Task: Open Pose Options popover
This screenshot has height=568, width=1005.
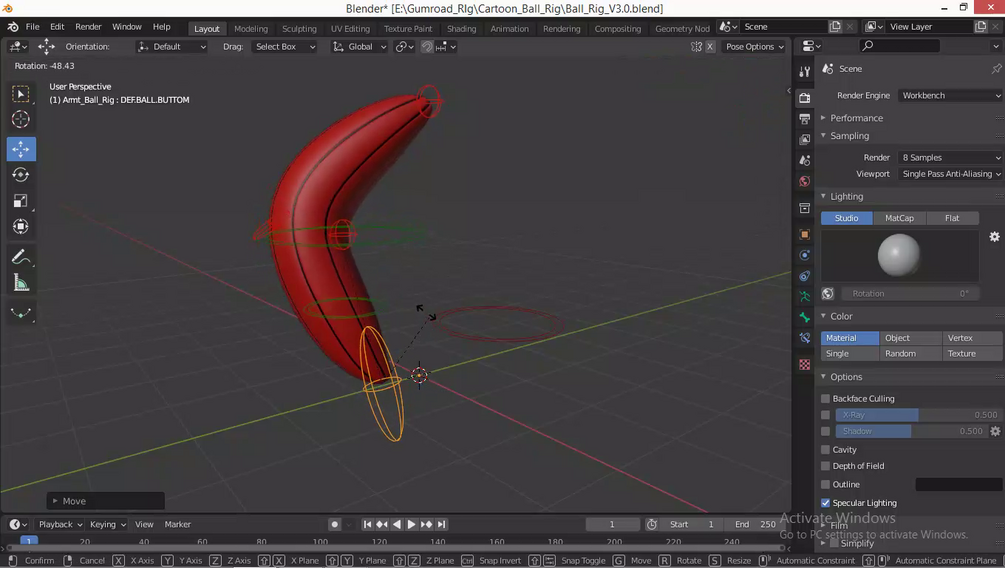Action: [754, 47]
